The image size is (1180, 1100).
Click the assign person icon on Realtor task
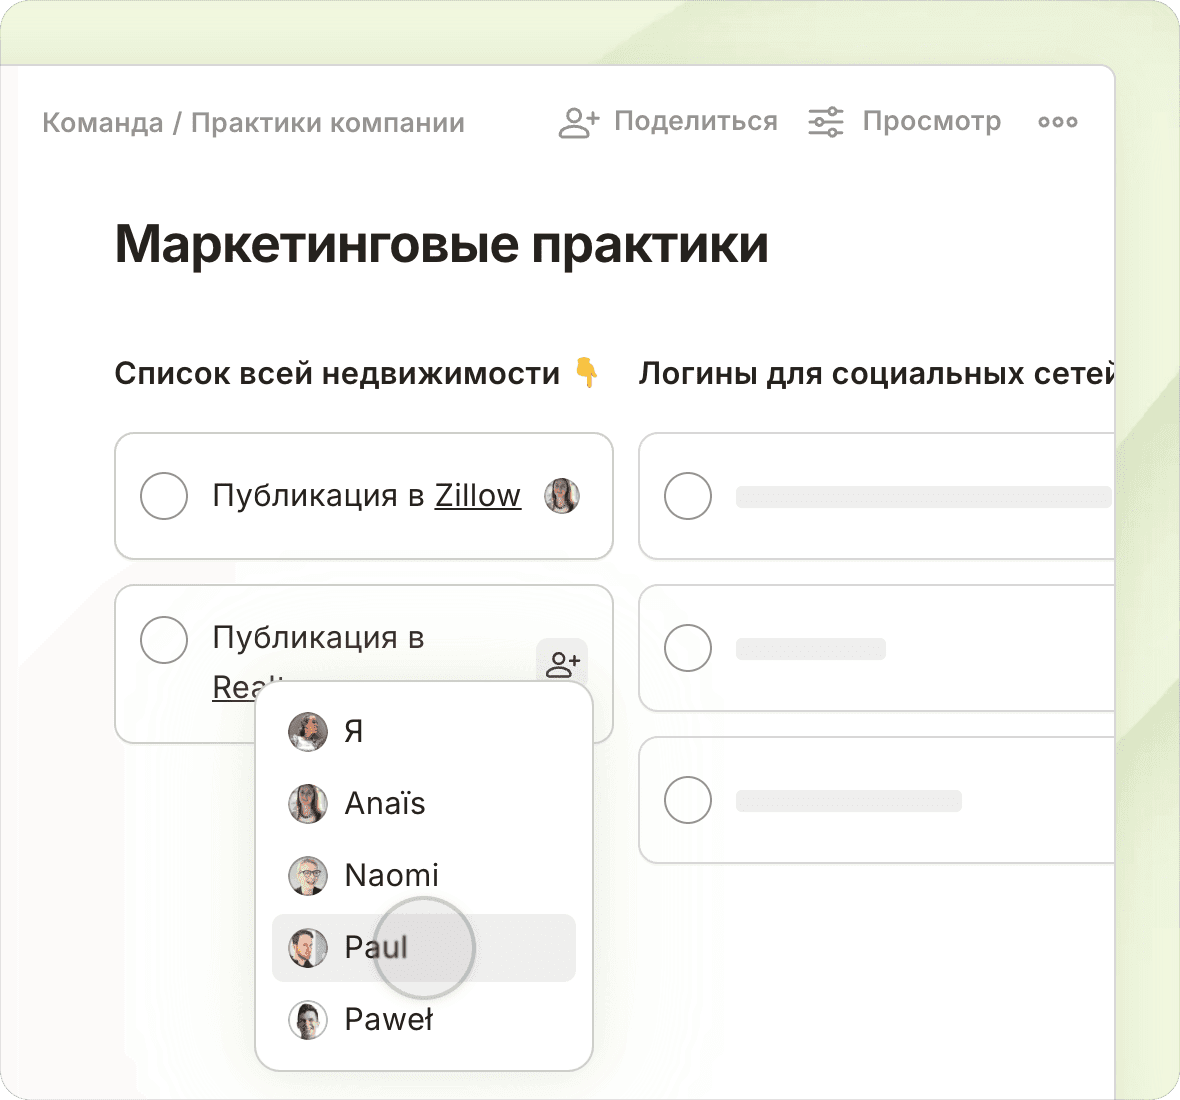pos(562,663)
